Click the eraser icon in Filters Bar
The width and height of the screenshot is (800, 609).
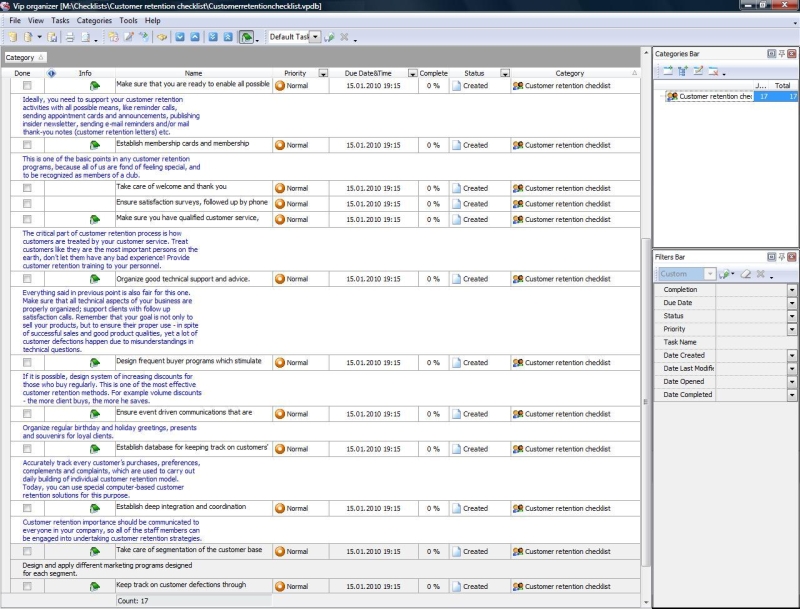[745, 274]
